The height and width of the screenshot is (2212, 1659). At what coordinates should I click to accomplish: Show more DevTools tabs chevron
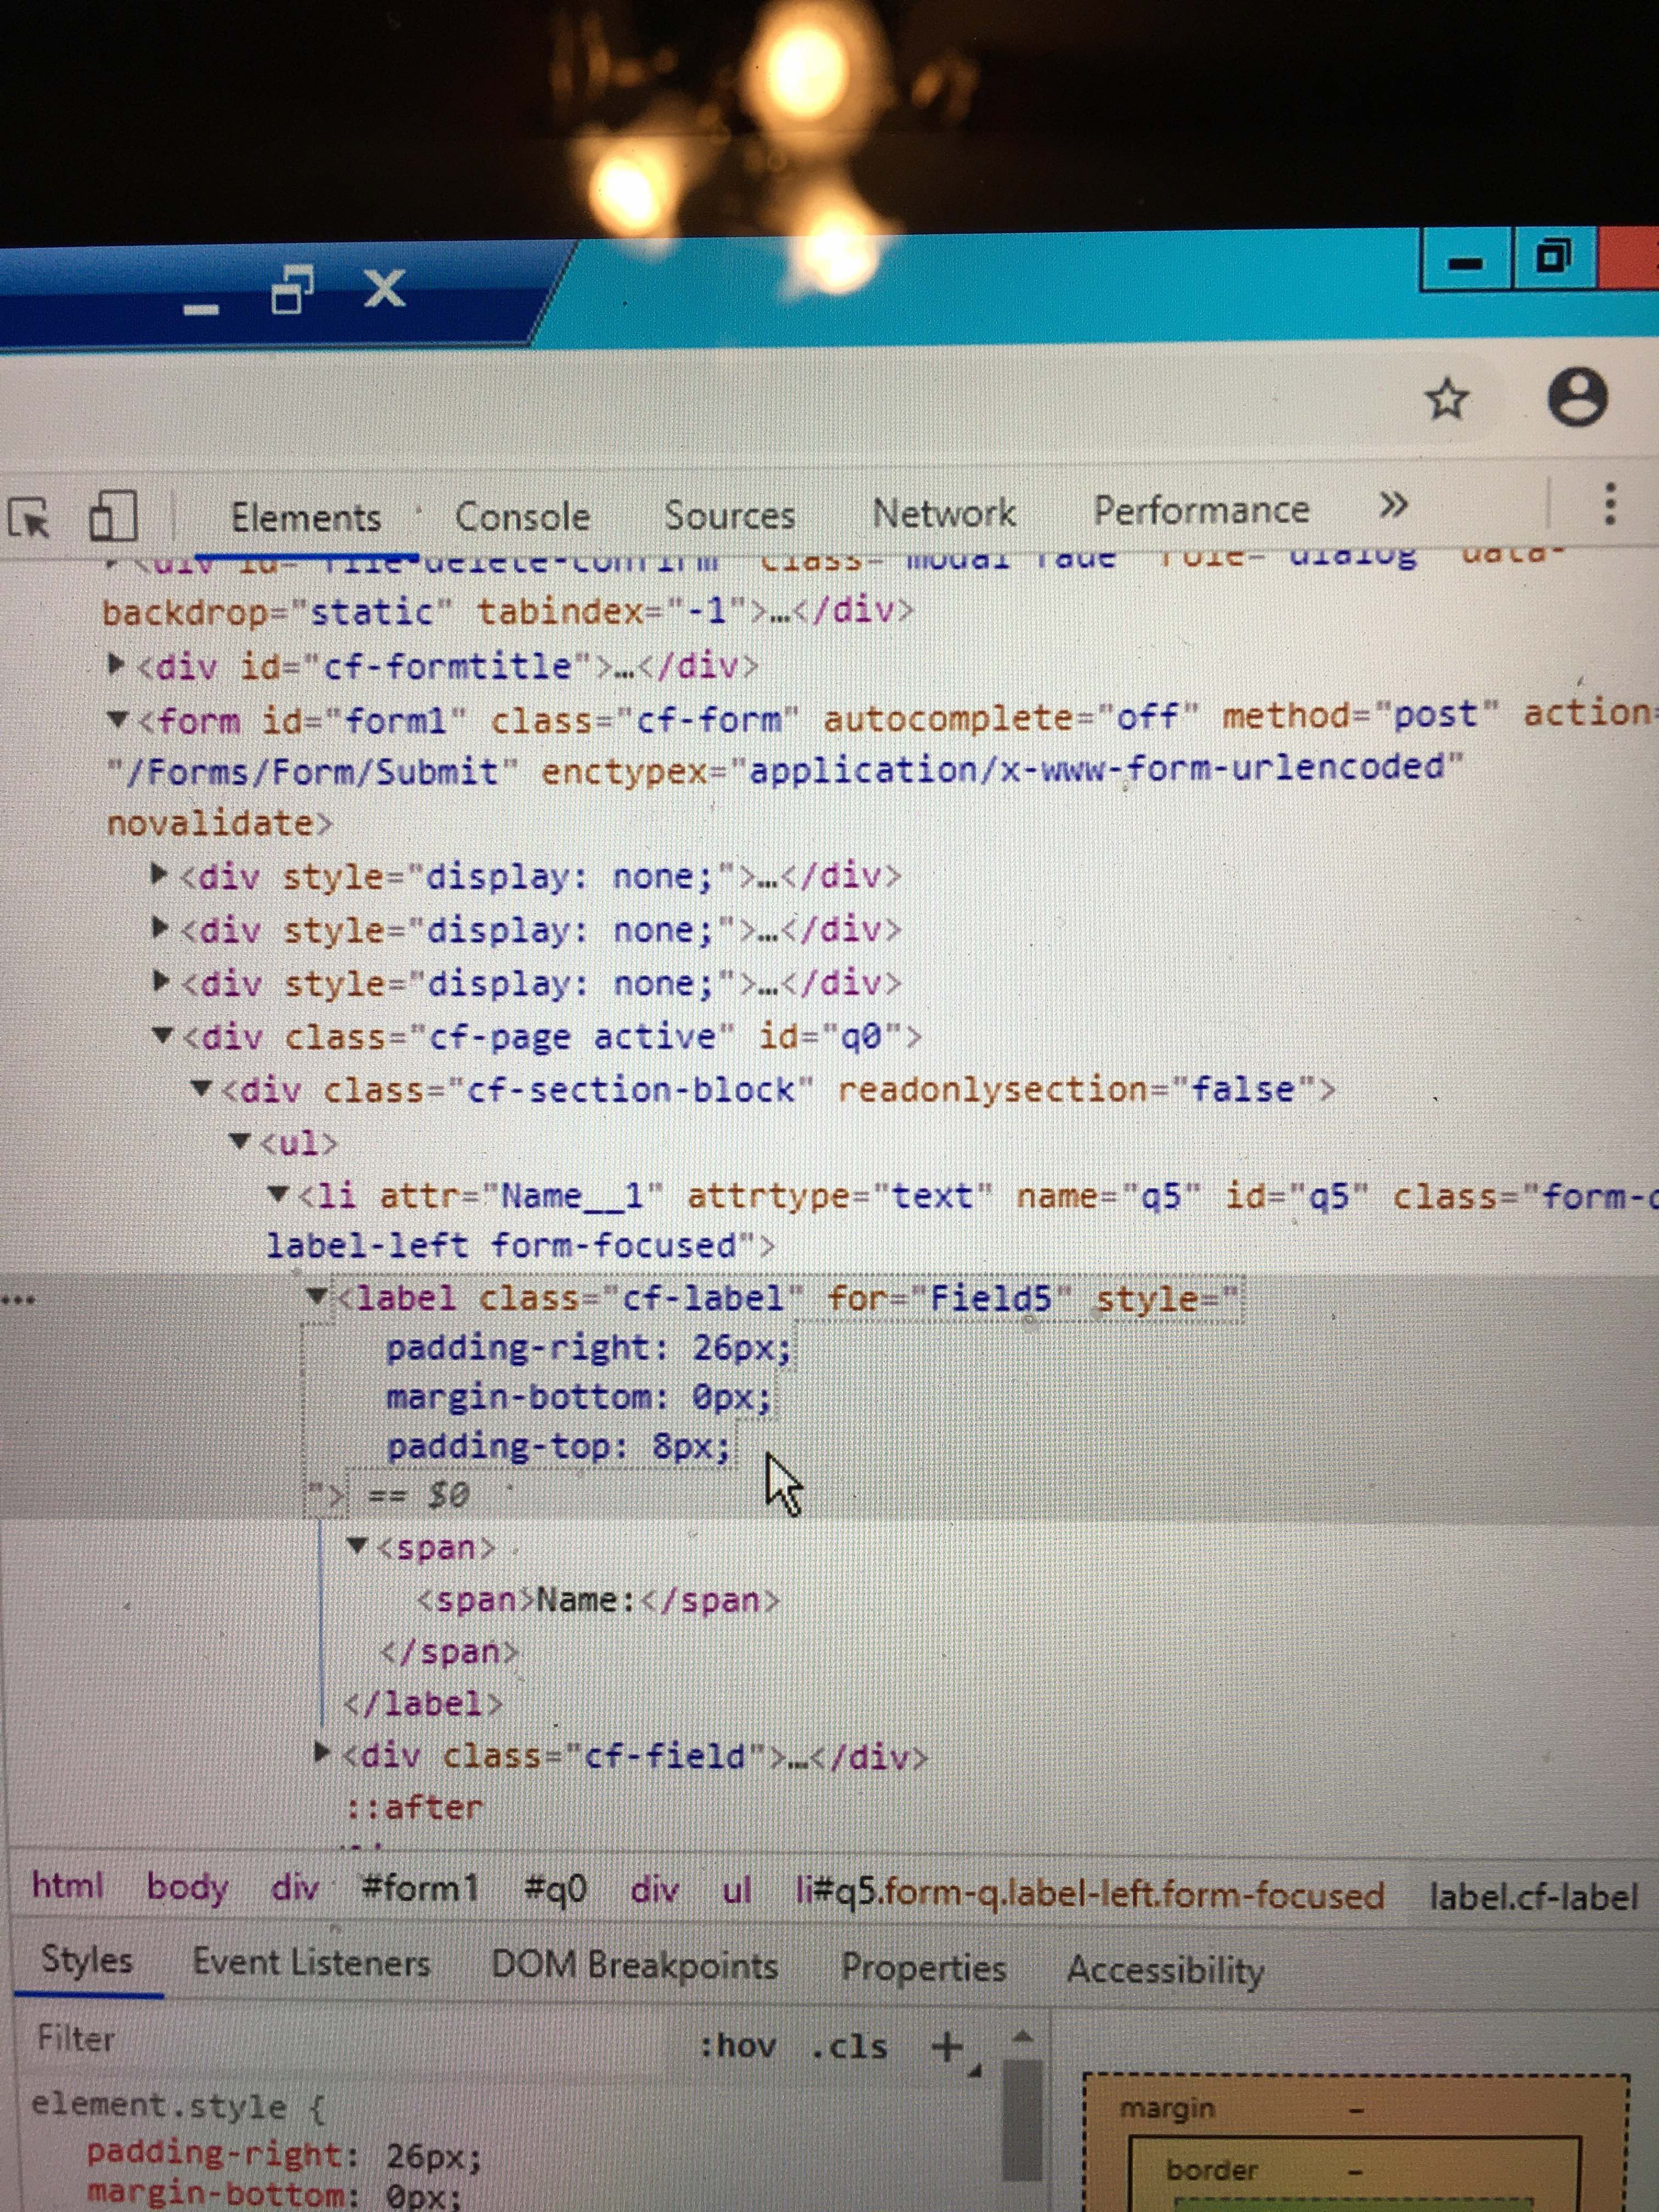coord(1393,505)
